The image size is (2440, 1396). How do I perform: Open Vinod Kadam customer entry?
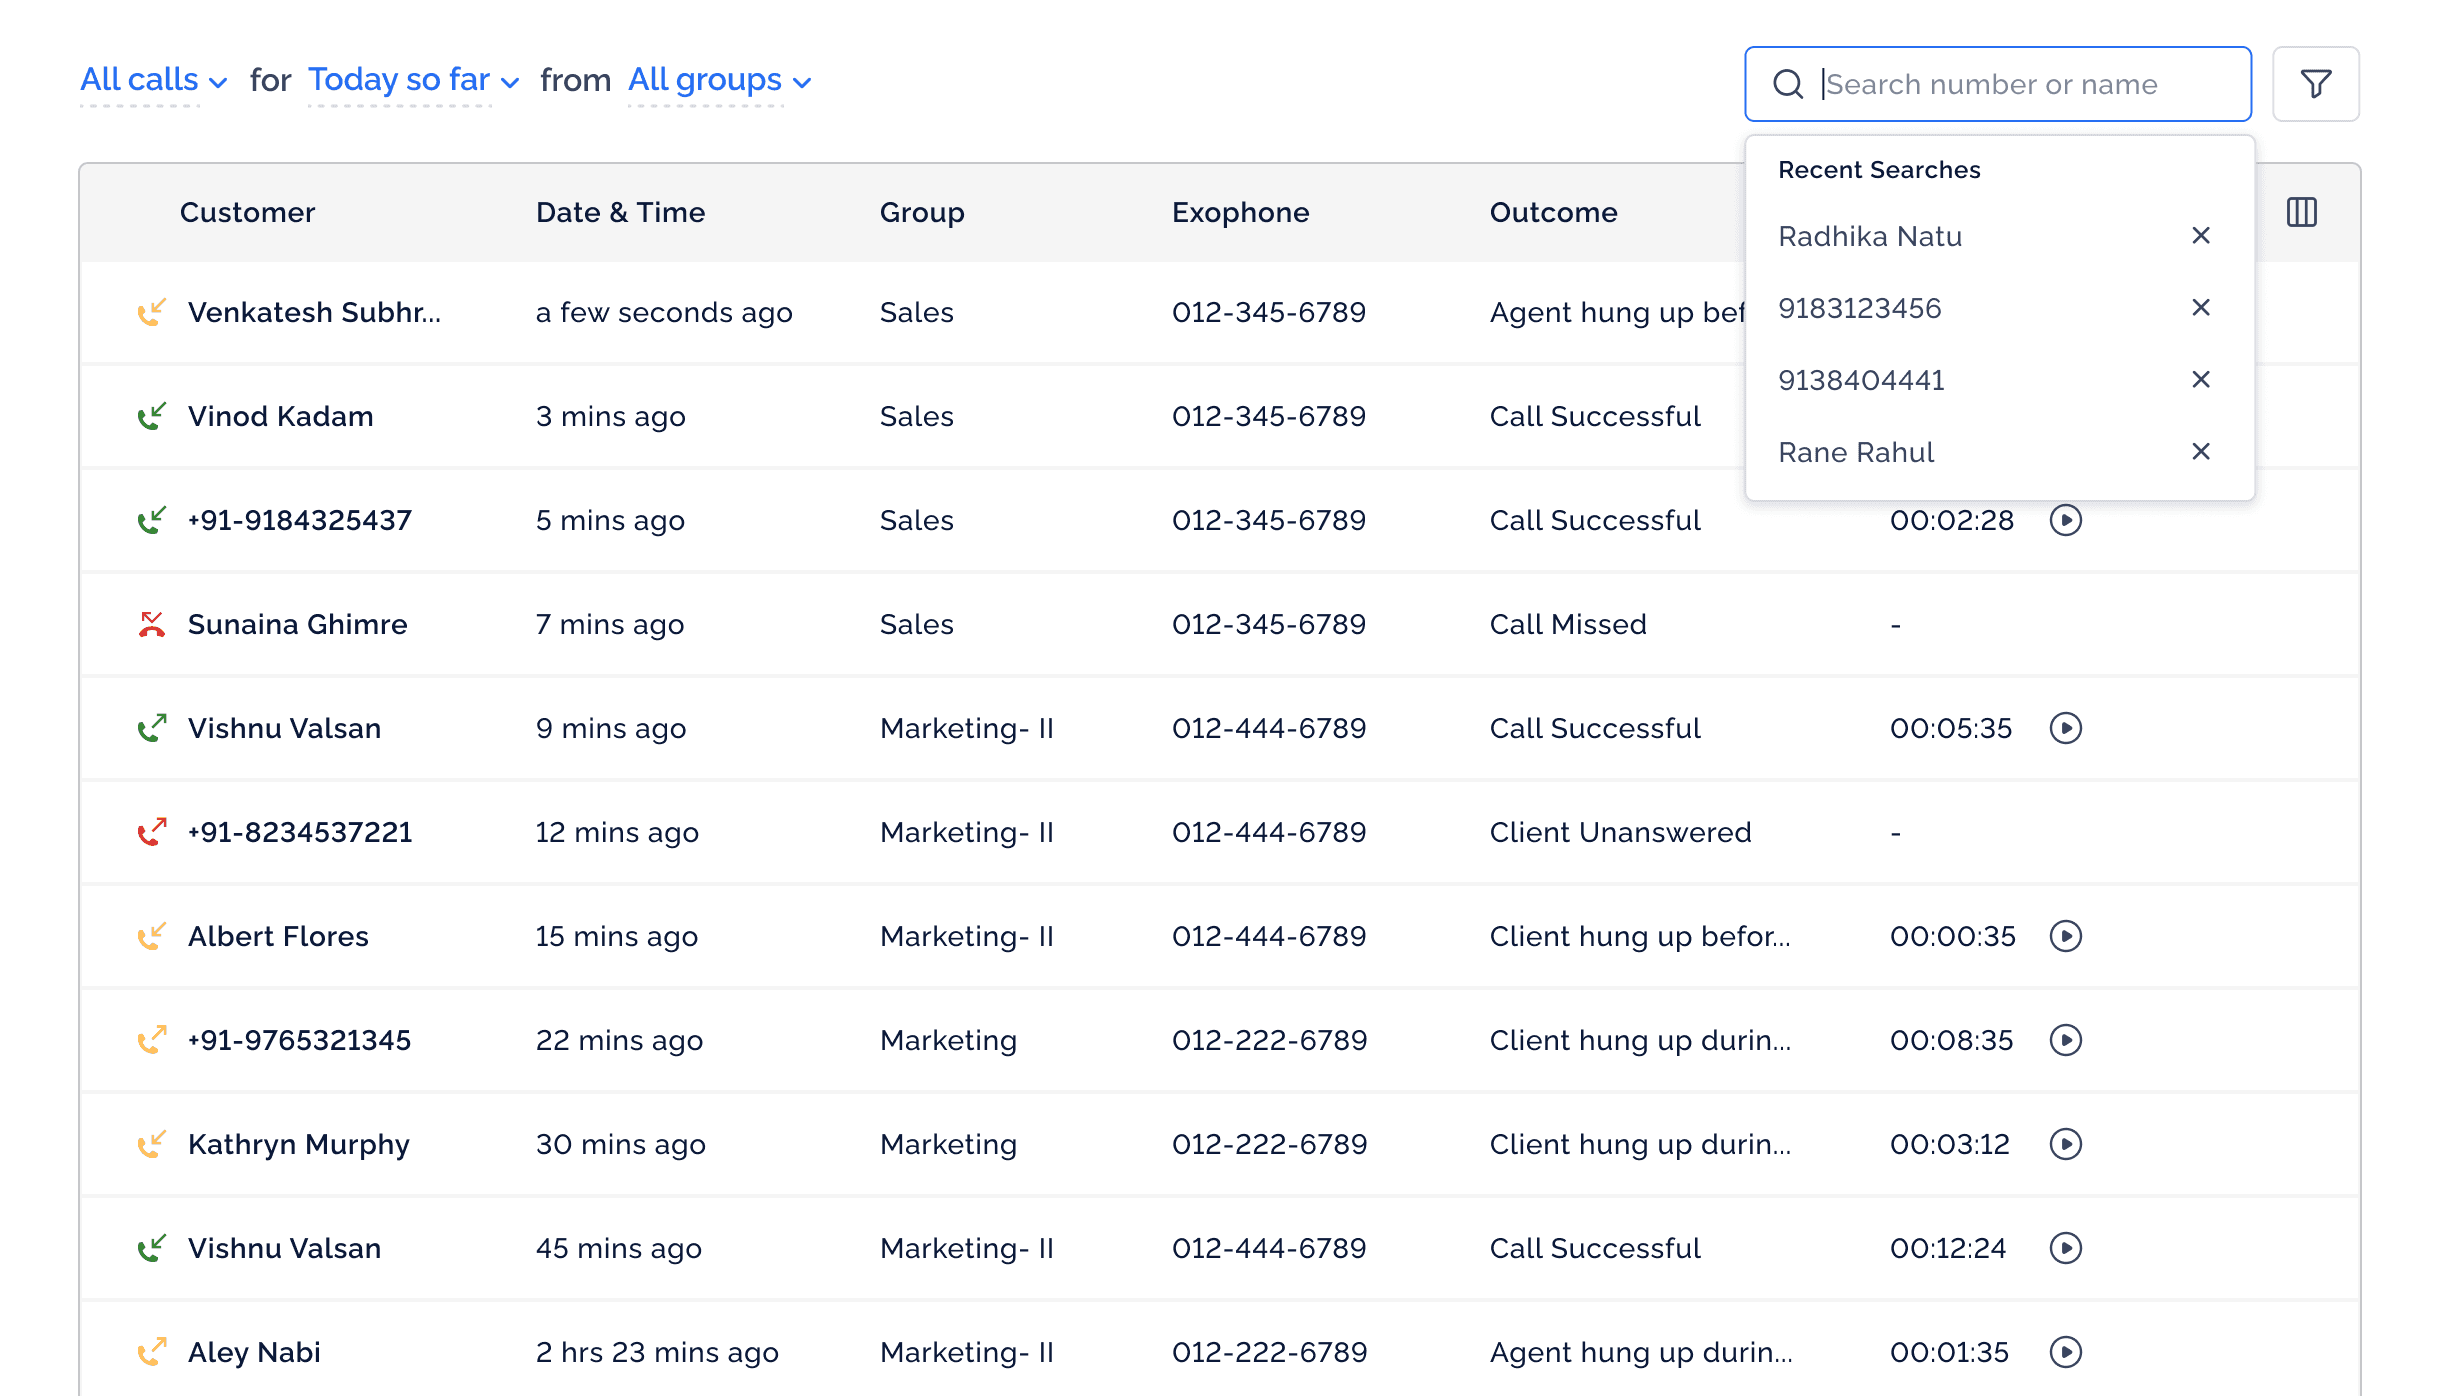click(x=280, y=416)
